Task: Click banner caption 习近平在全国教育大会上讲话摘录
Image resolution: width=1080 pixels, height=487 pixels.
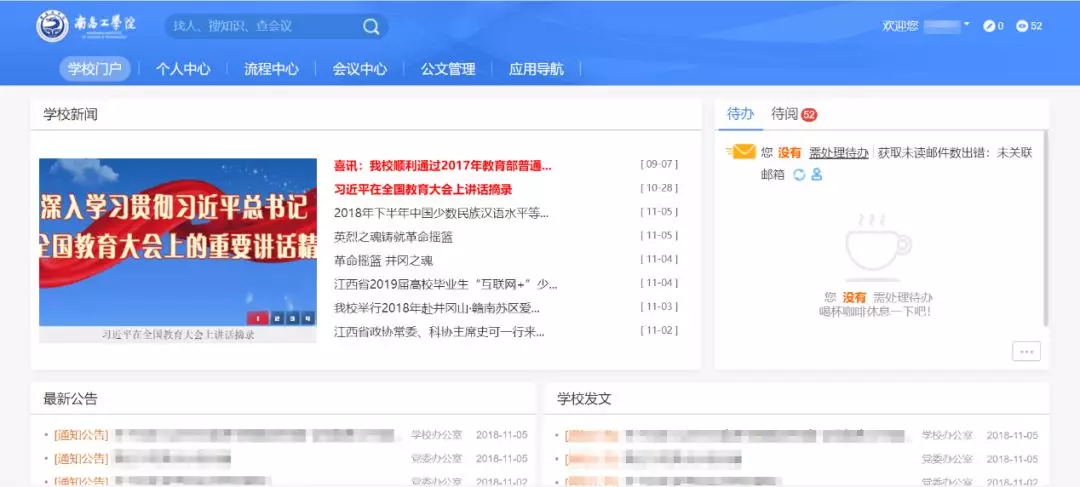Action: 178,335
